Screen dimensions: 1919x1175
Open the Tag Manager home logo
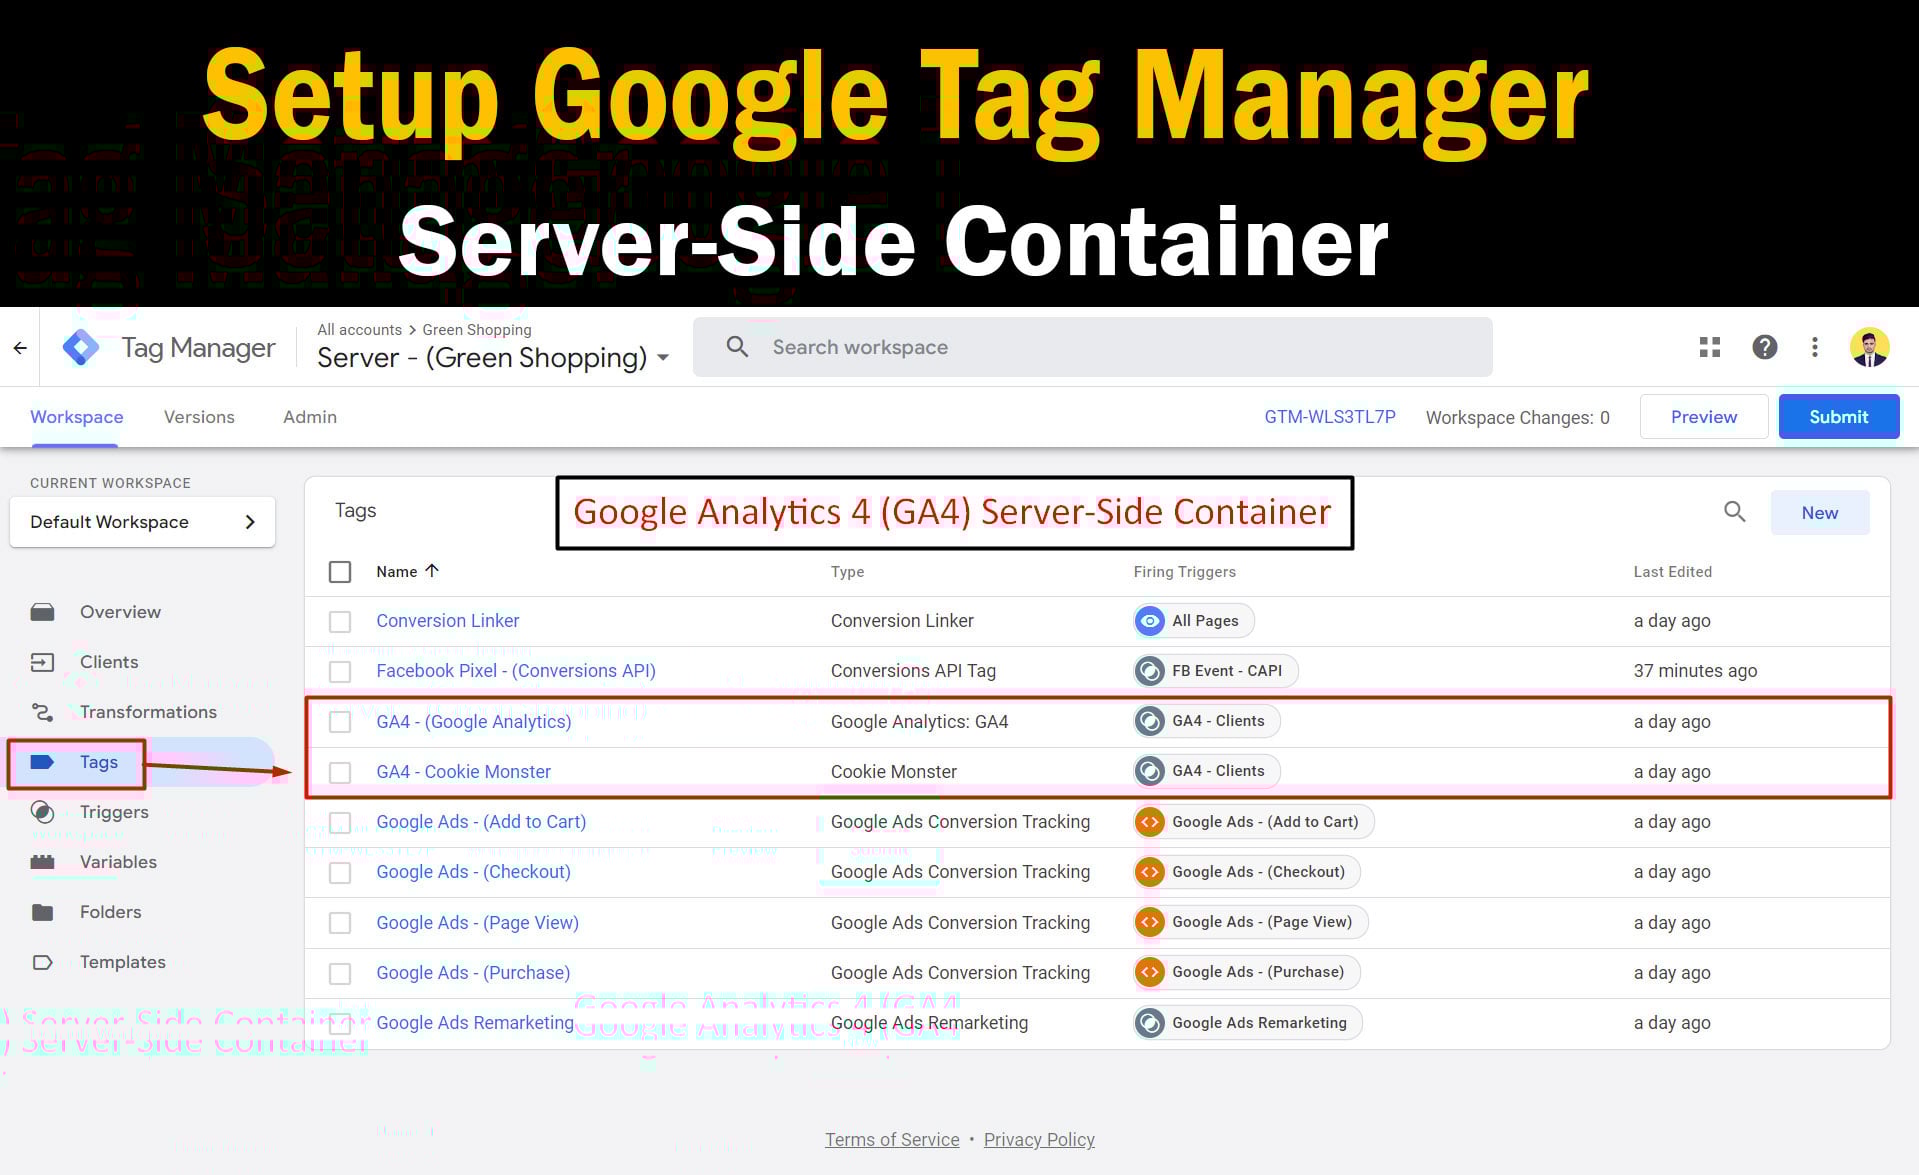click(82, 347)
